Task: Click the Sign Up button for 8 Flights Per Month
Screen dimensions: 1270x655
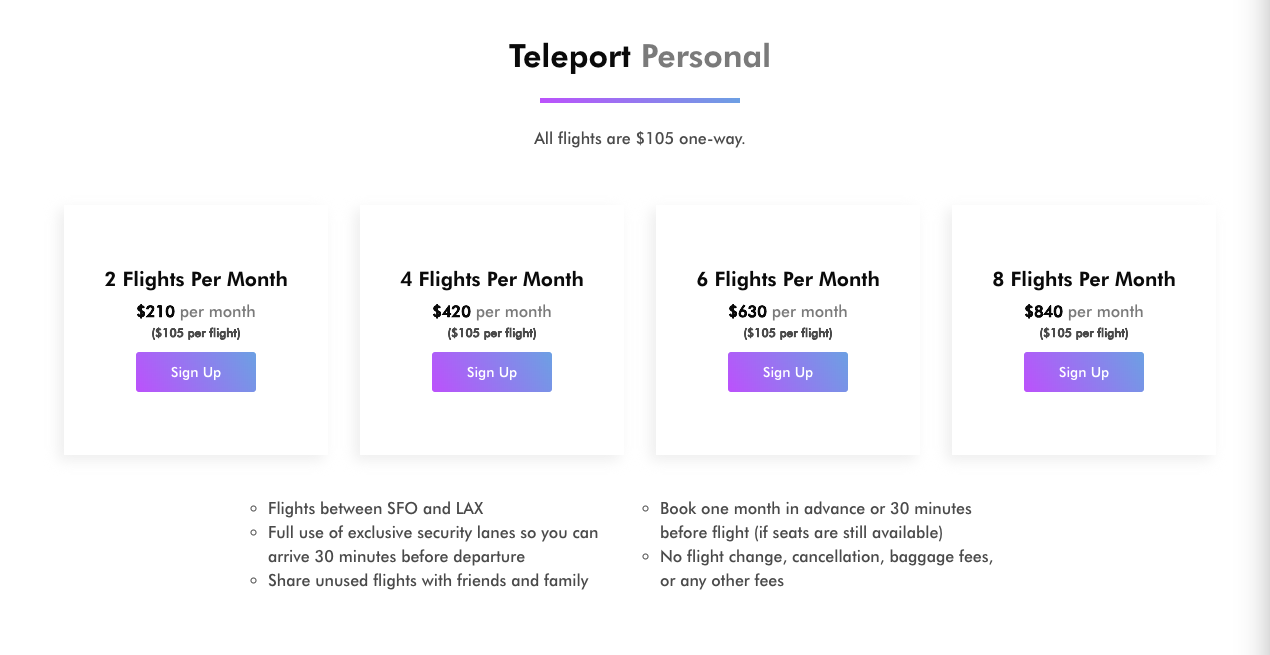Action: (1084, 371)
